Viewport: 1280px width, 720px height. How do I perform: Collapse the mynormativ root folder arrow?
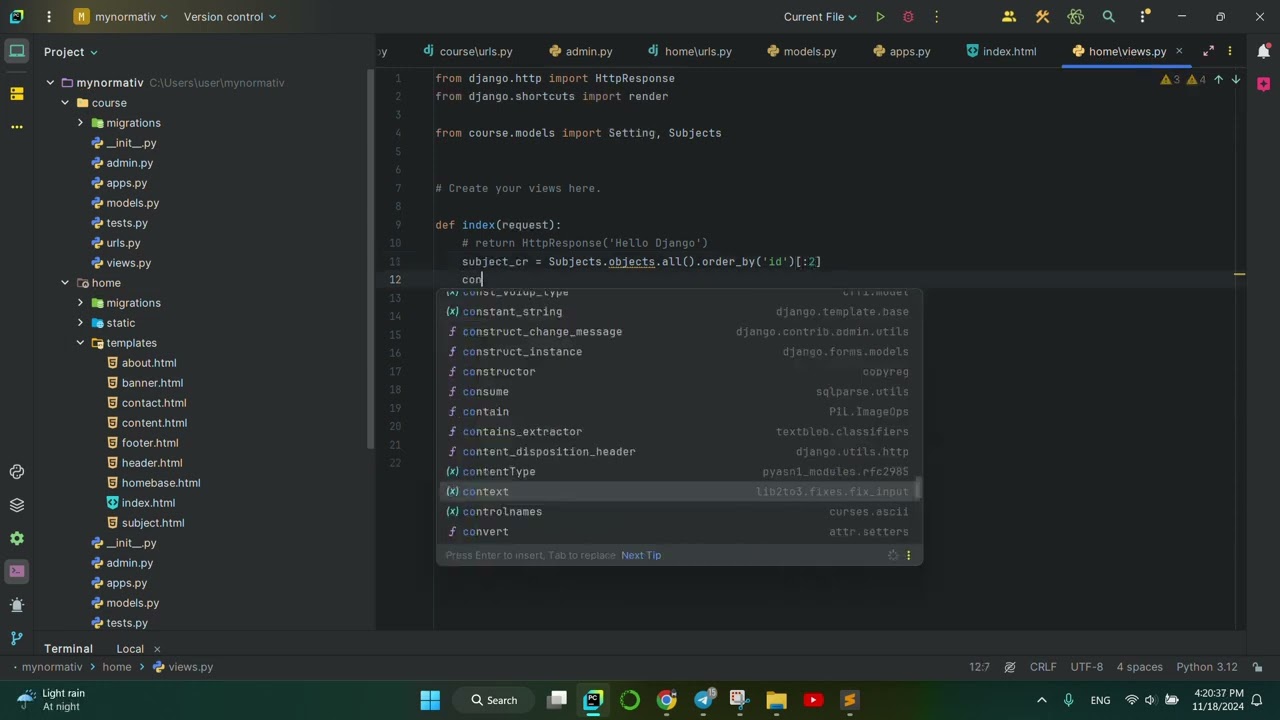[50, 83]
